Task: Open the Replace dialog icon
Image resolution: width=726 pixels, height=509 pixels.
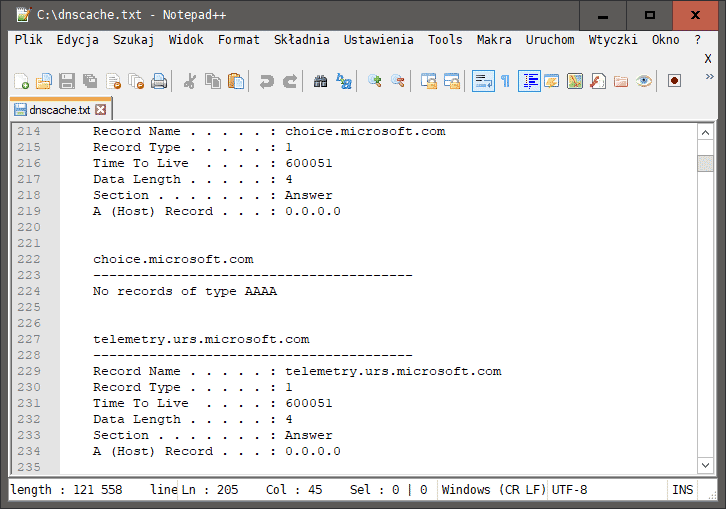Action: [344, 81]
